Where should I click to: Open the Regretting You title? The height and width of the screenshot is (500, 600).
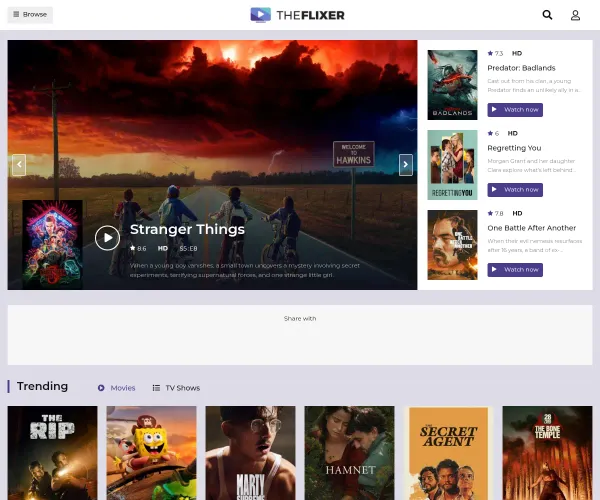click(514, 148)
